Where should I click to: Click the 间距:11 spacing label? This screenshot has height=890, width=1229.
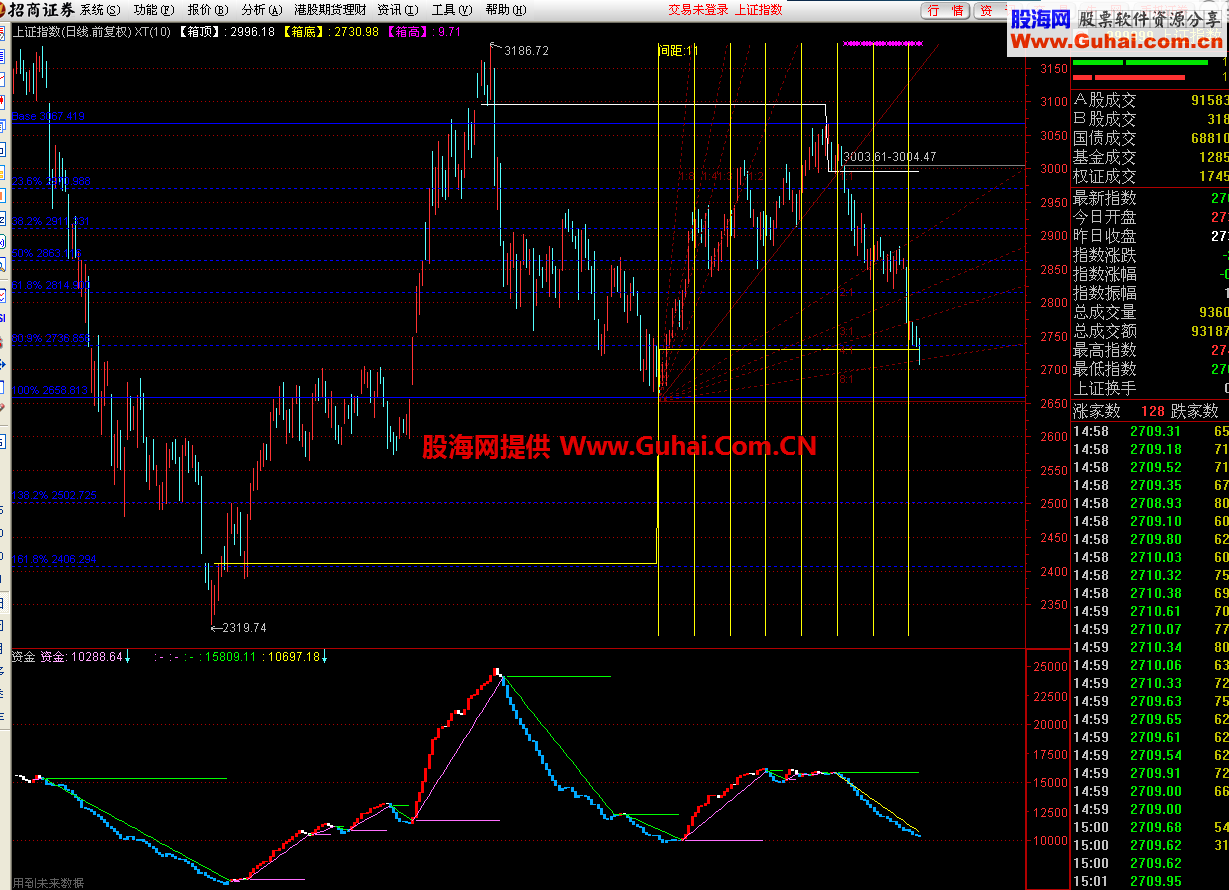(679, 50)
